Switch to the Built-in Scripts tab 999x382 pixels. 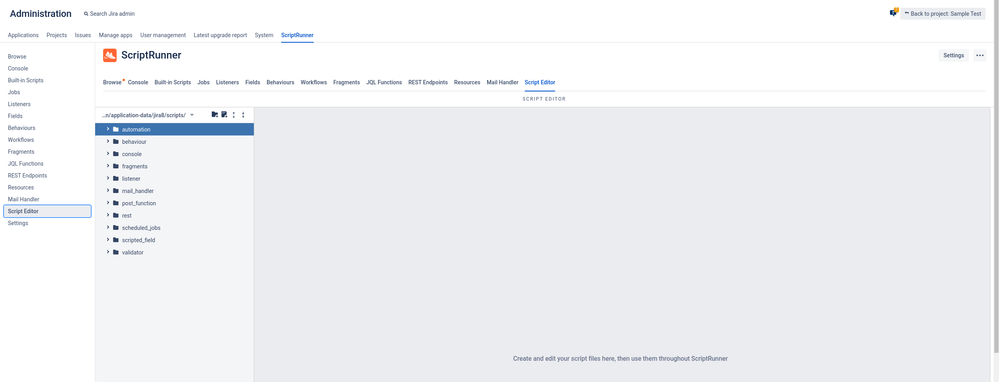click(173, 82)
